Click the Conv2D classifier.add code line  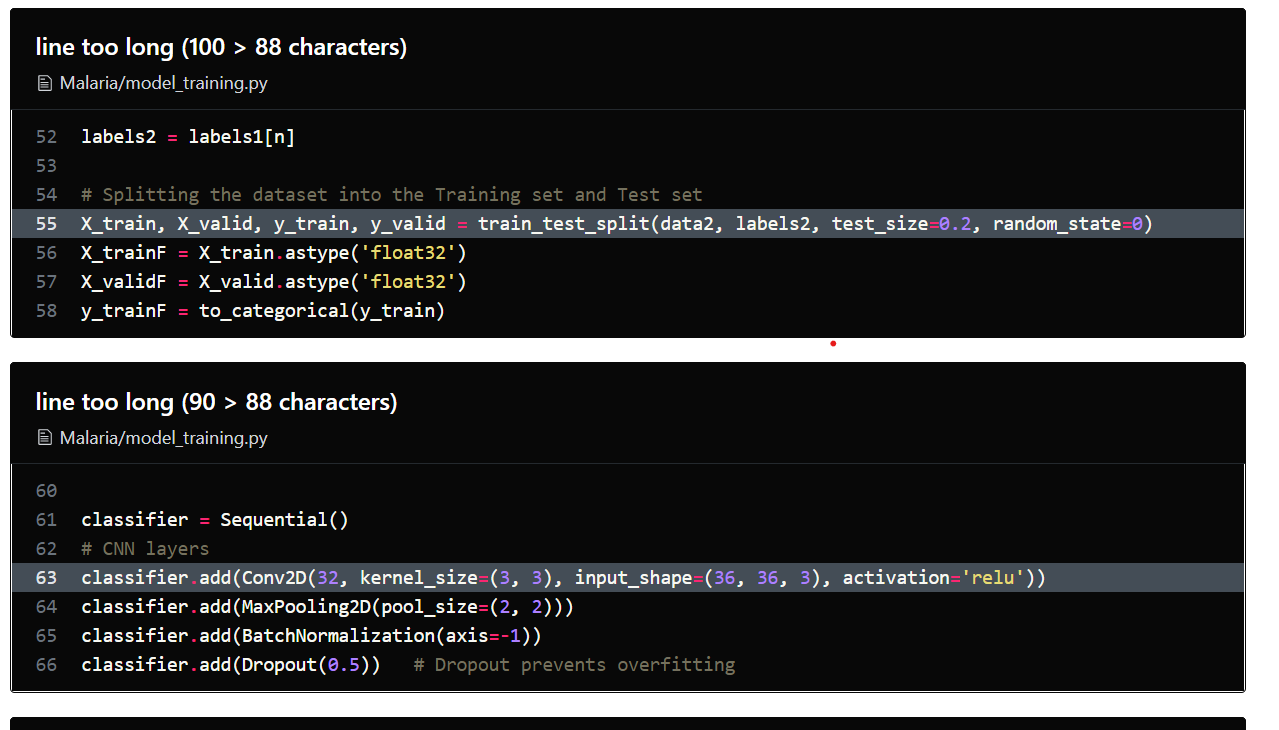(x=564, y=578)
